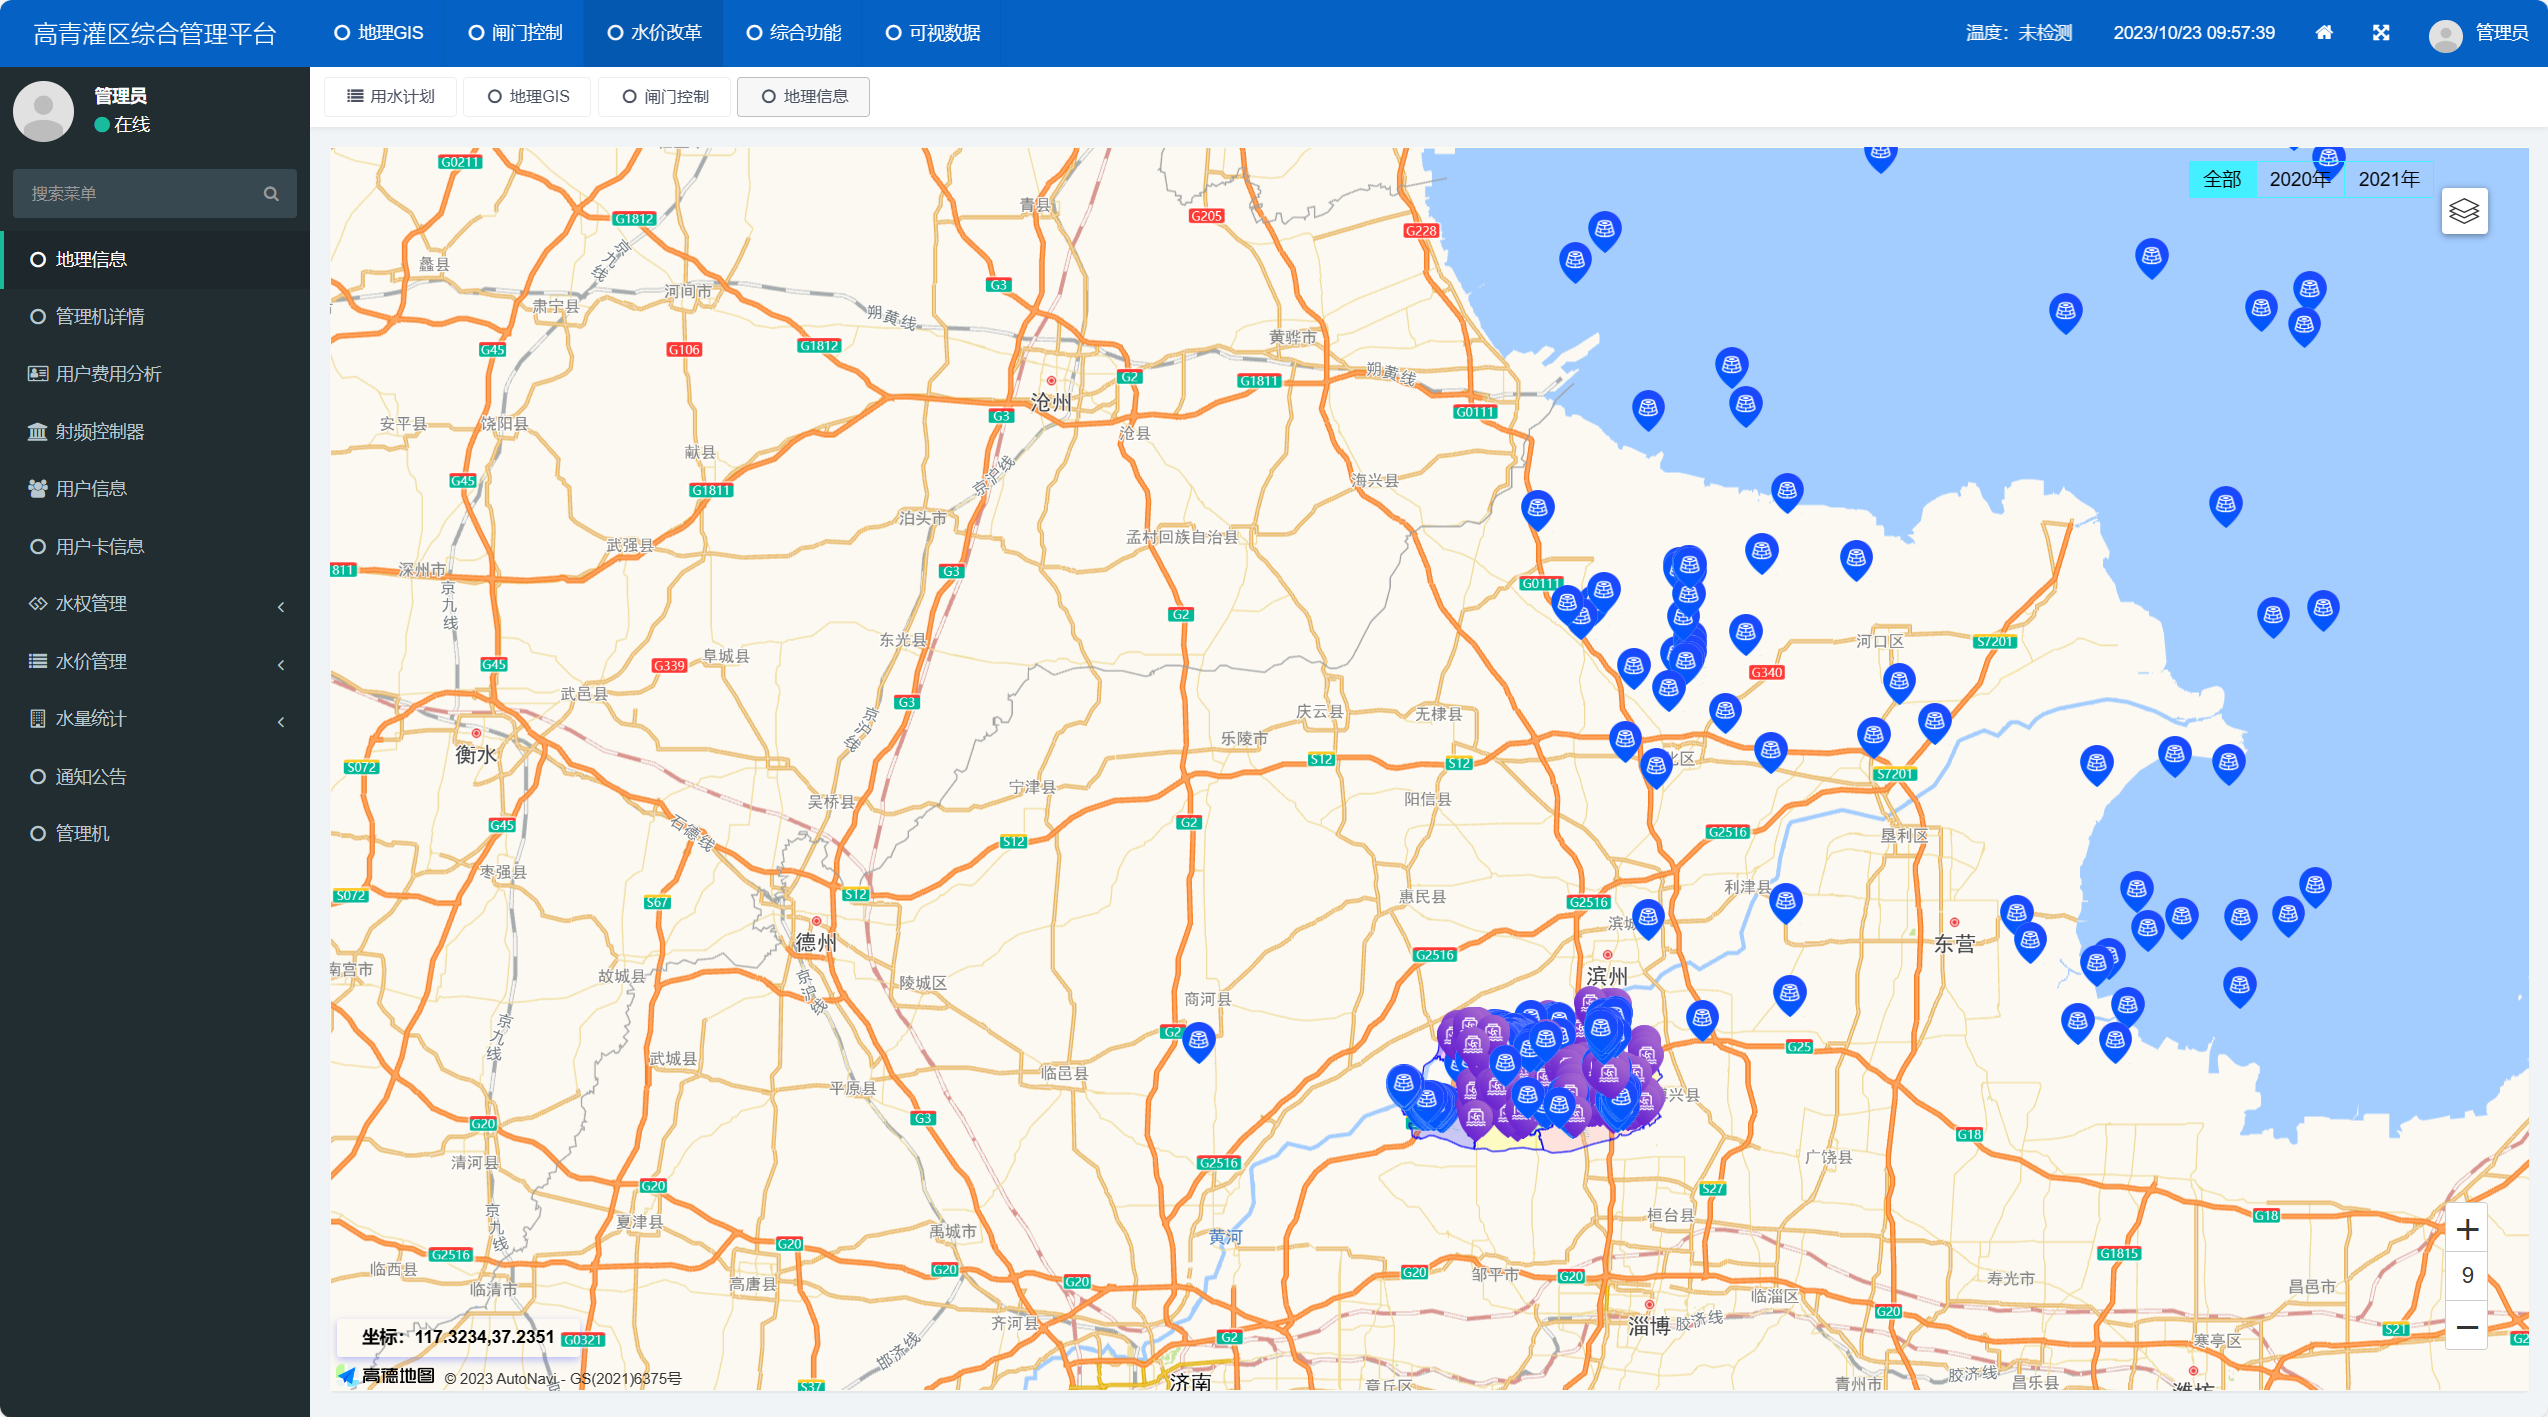
Task: Switch to the 用水计划 tab
Action: [x=391, y=97]
